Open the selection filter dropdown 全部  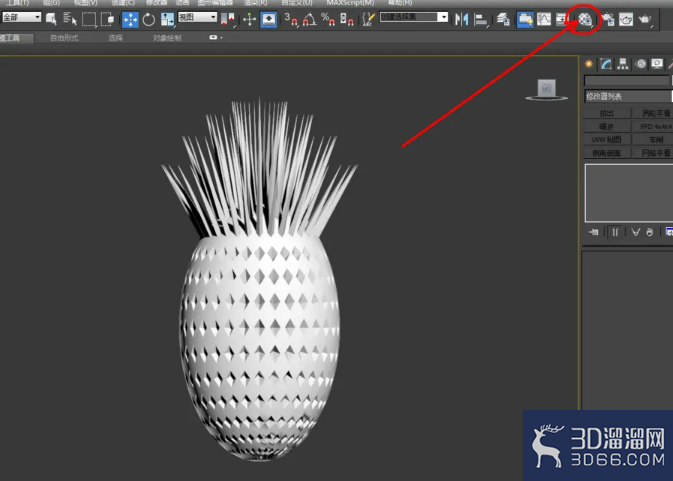pyautogui.click(x=21, y=17)
